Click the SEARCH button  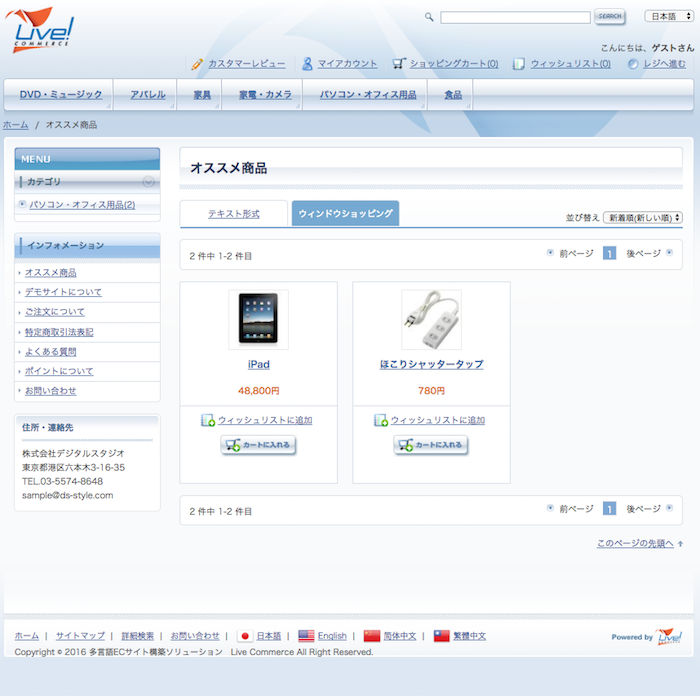tap(609, 16)
